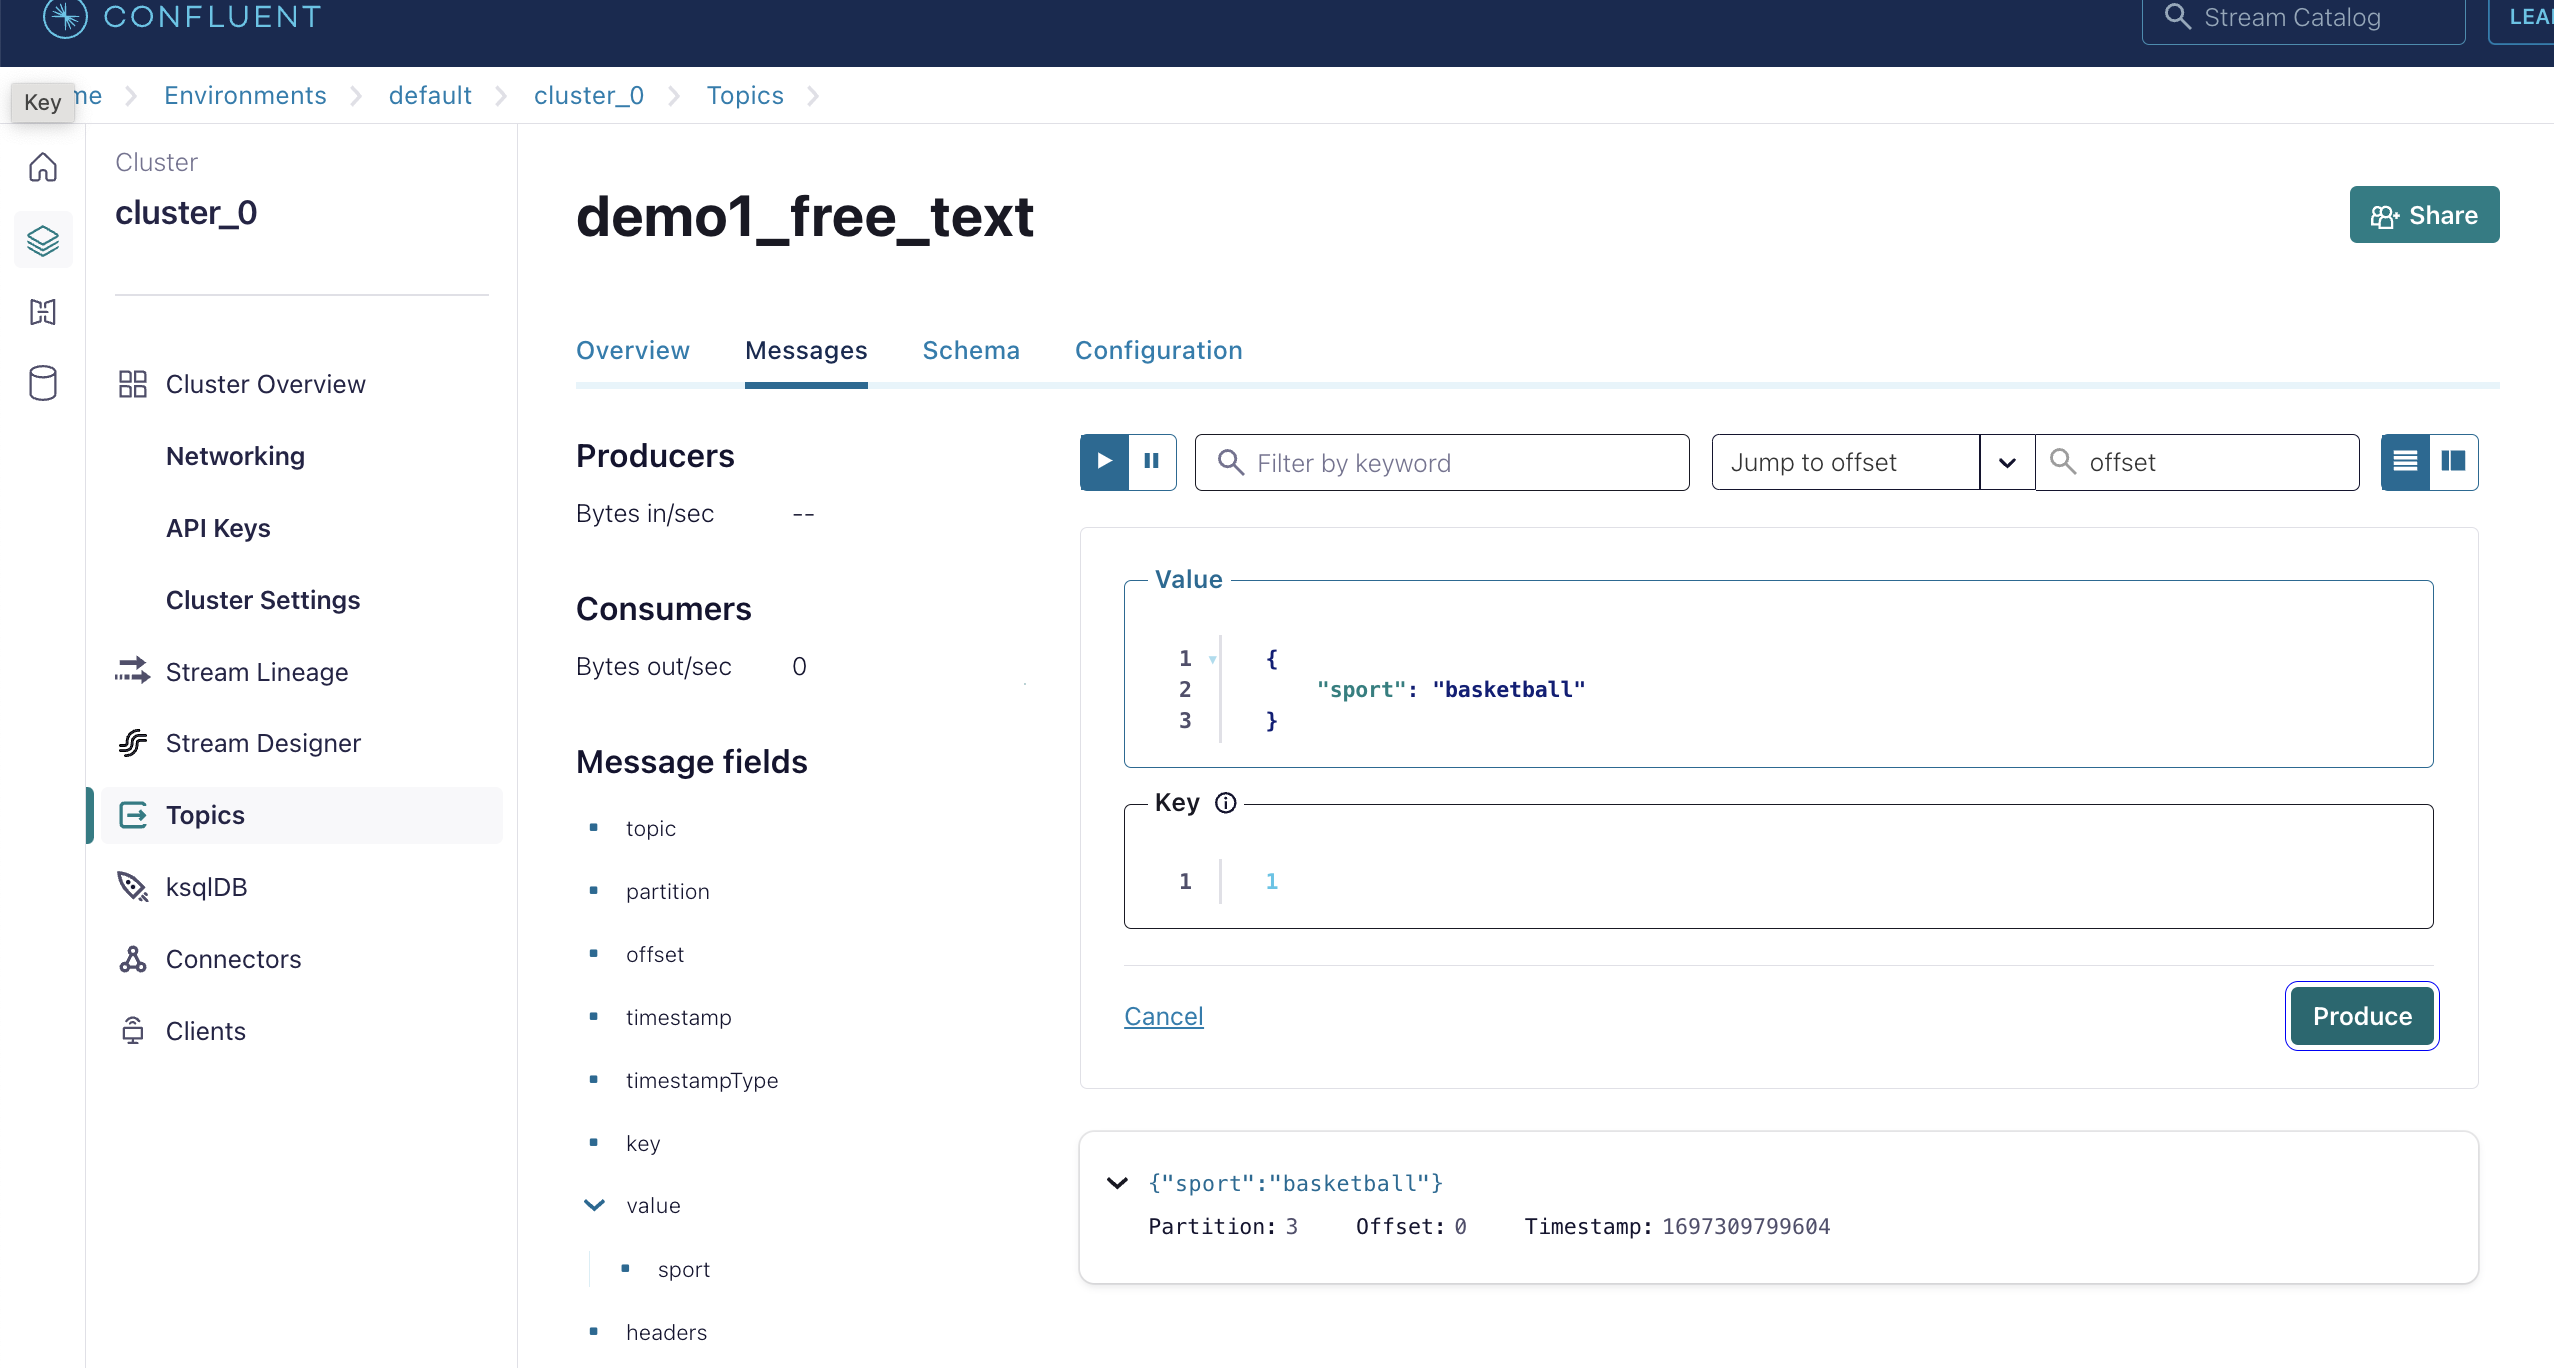This screenshot has height=1368, width=2554.
Task: Focus the Filter by keyword field
Action: [x=1442, y=462]
